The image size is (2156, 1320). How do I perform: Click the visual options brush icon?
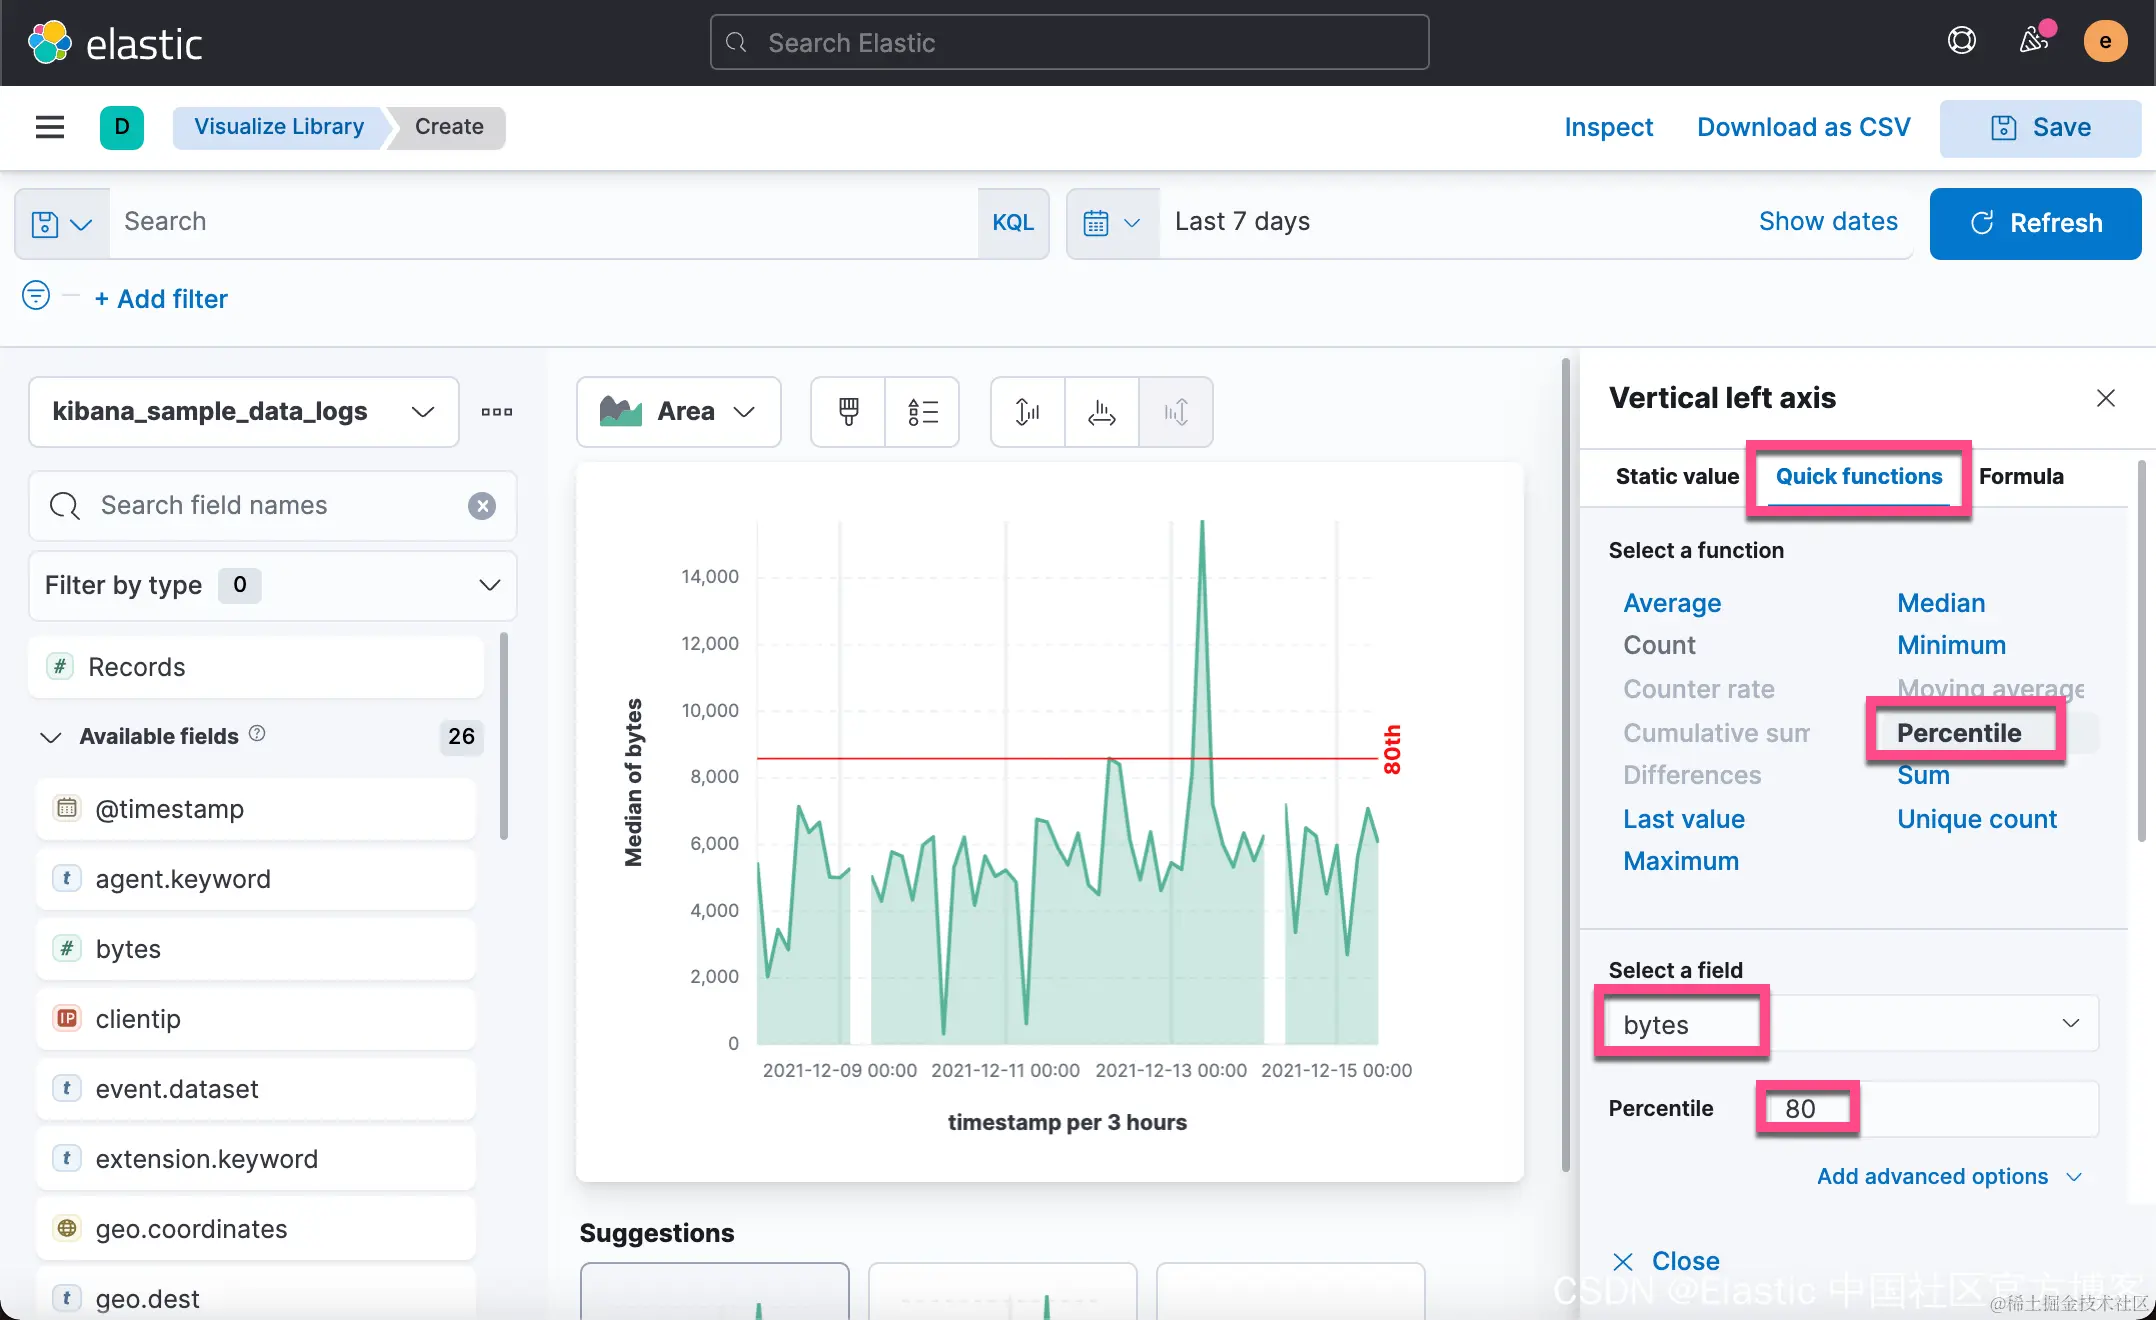point(848,411)
